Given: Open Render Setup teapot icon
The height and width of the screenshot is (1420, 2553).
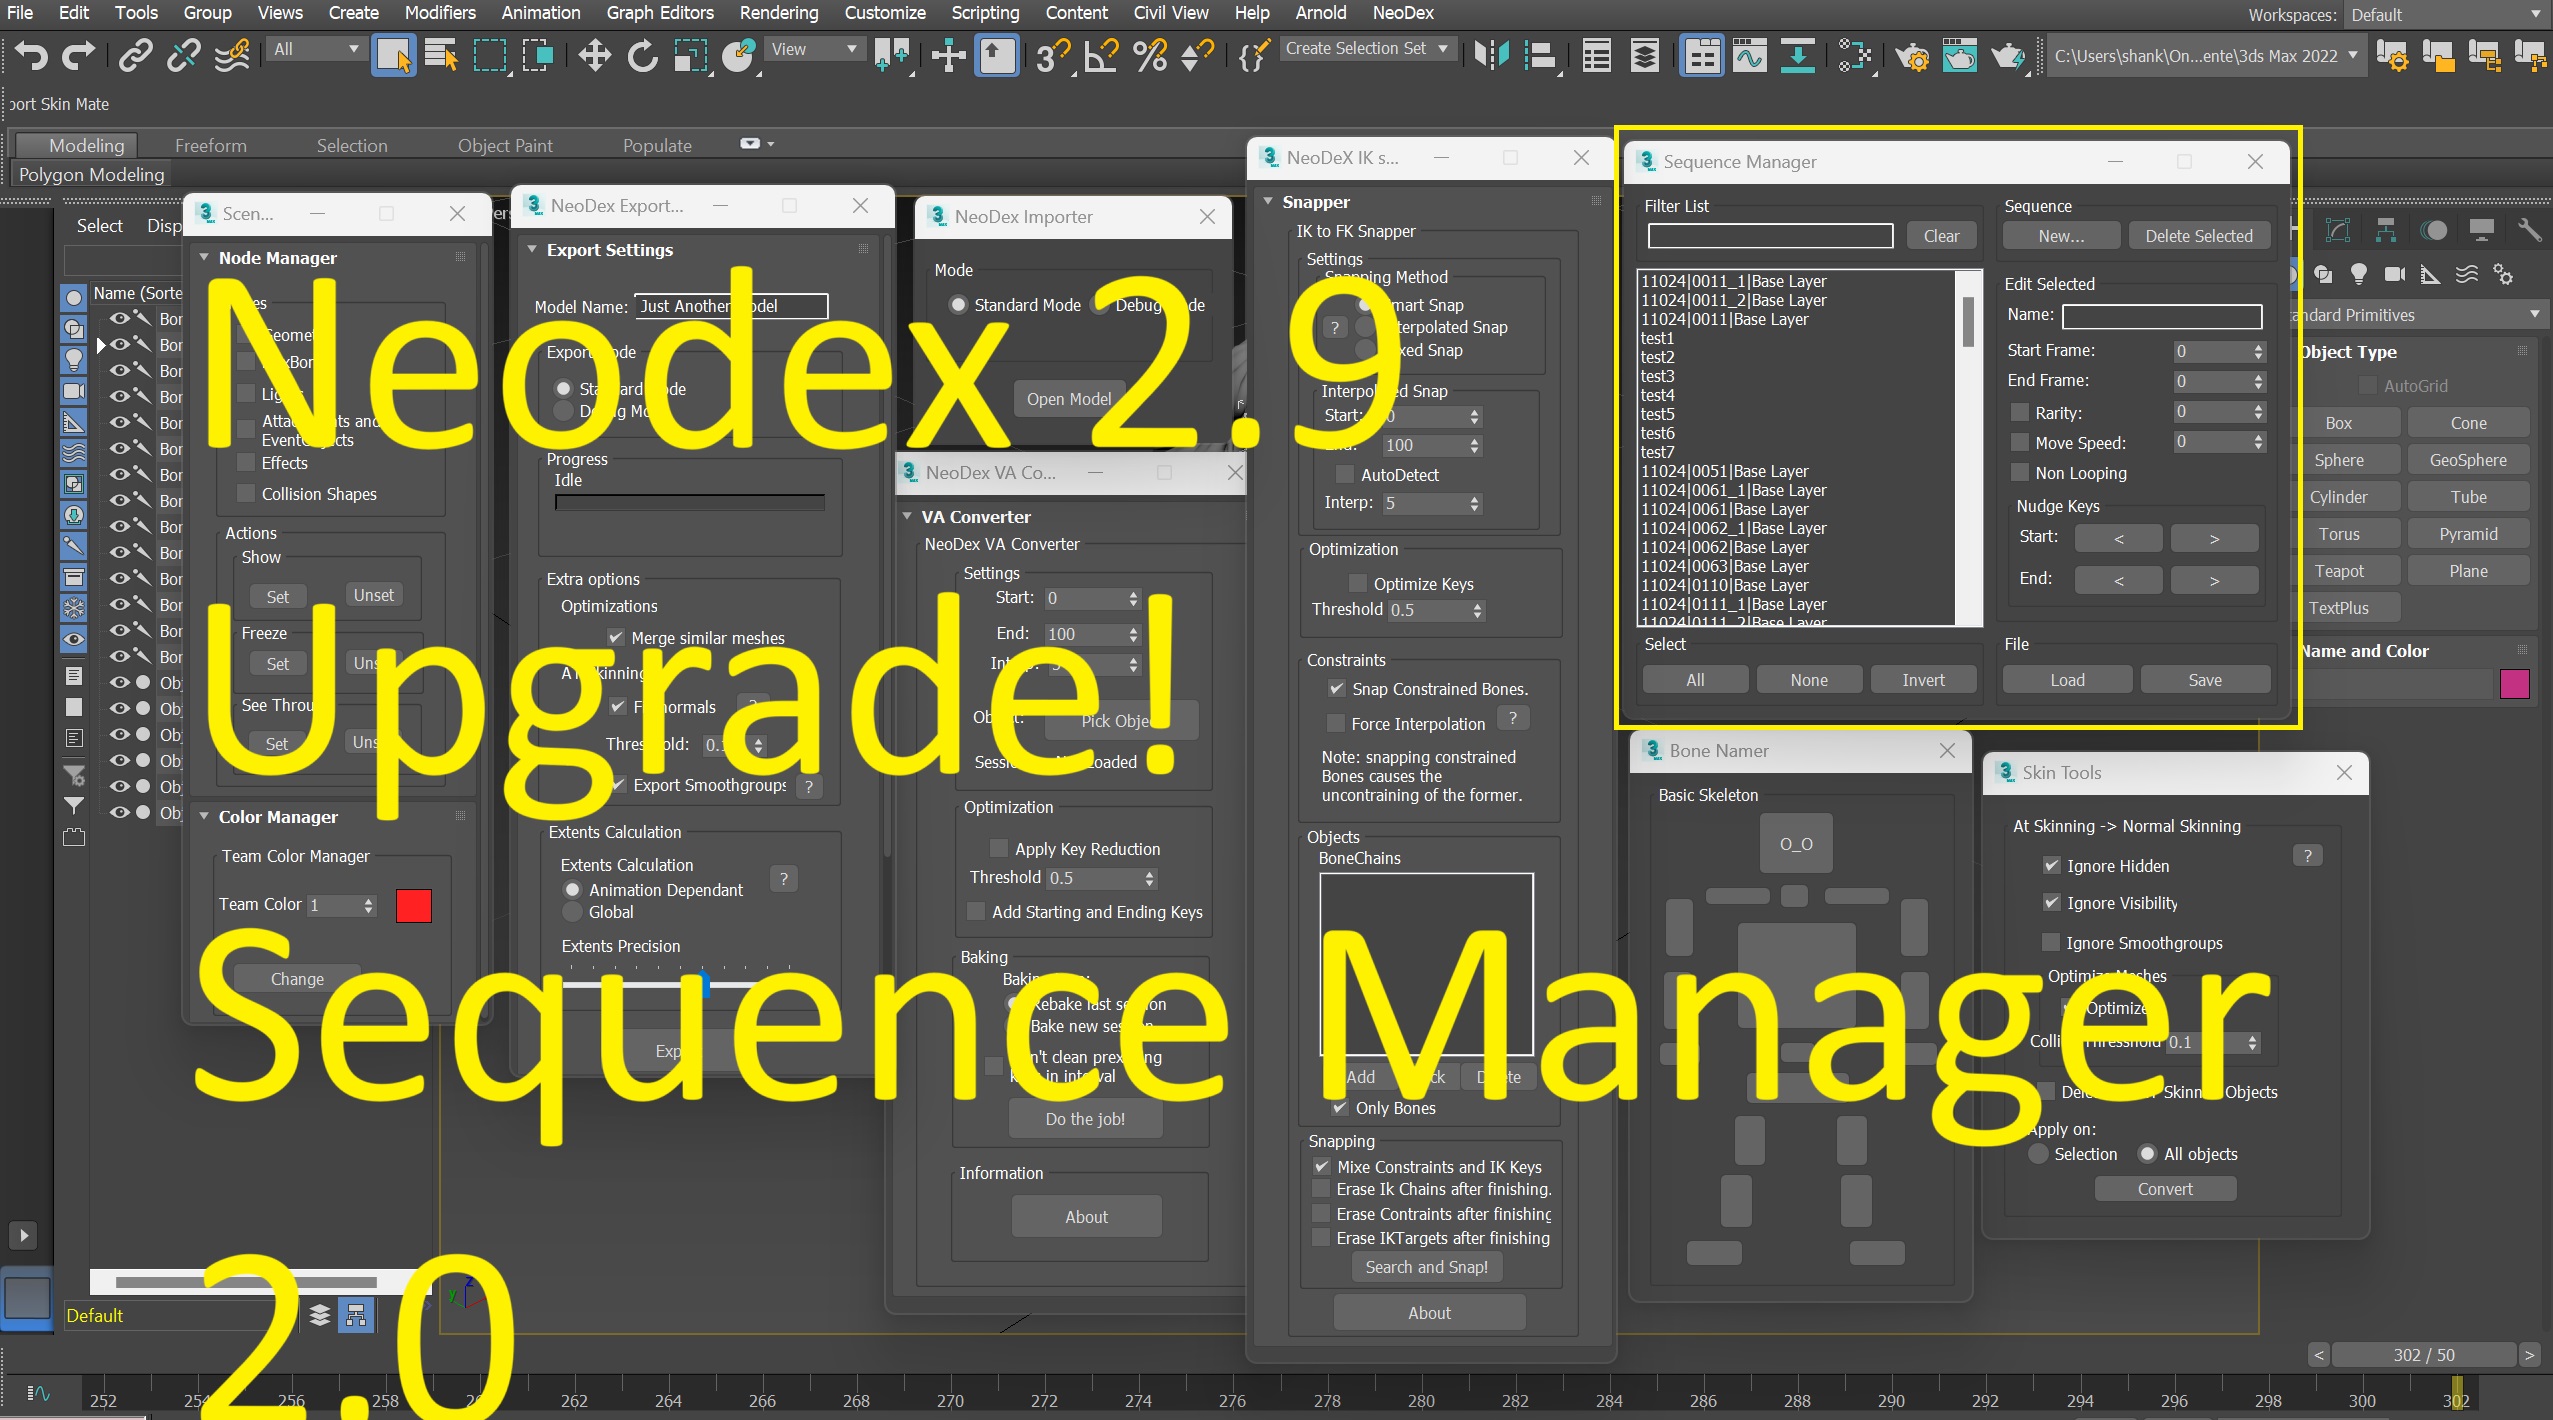Looking at the screenshot, I should click(x=1912, y=55).
